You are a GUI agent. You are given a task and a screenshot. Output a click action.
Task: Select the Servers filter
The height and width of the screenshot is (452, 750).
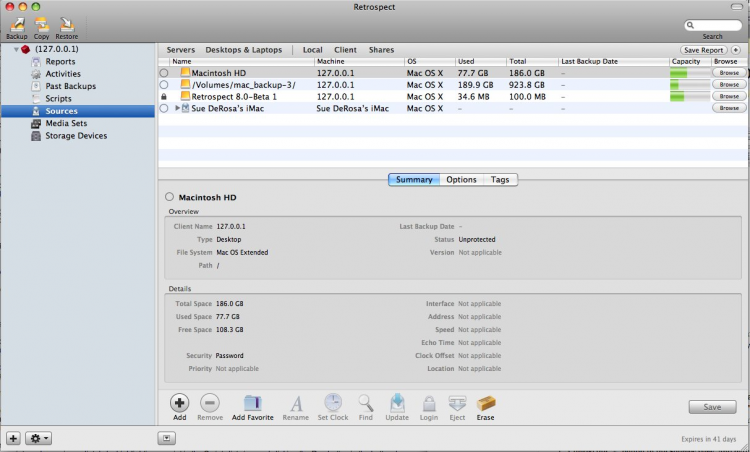pos(181,50)
